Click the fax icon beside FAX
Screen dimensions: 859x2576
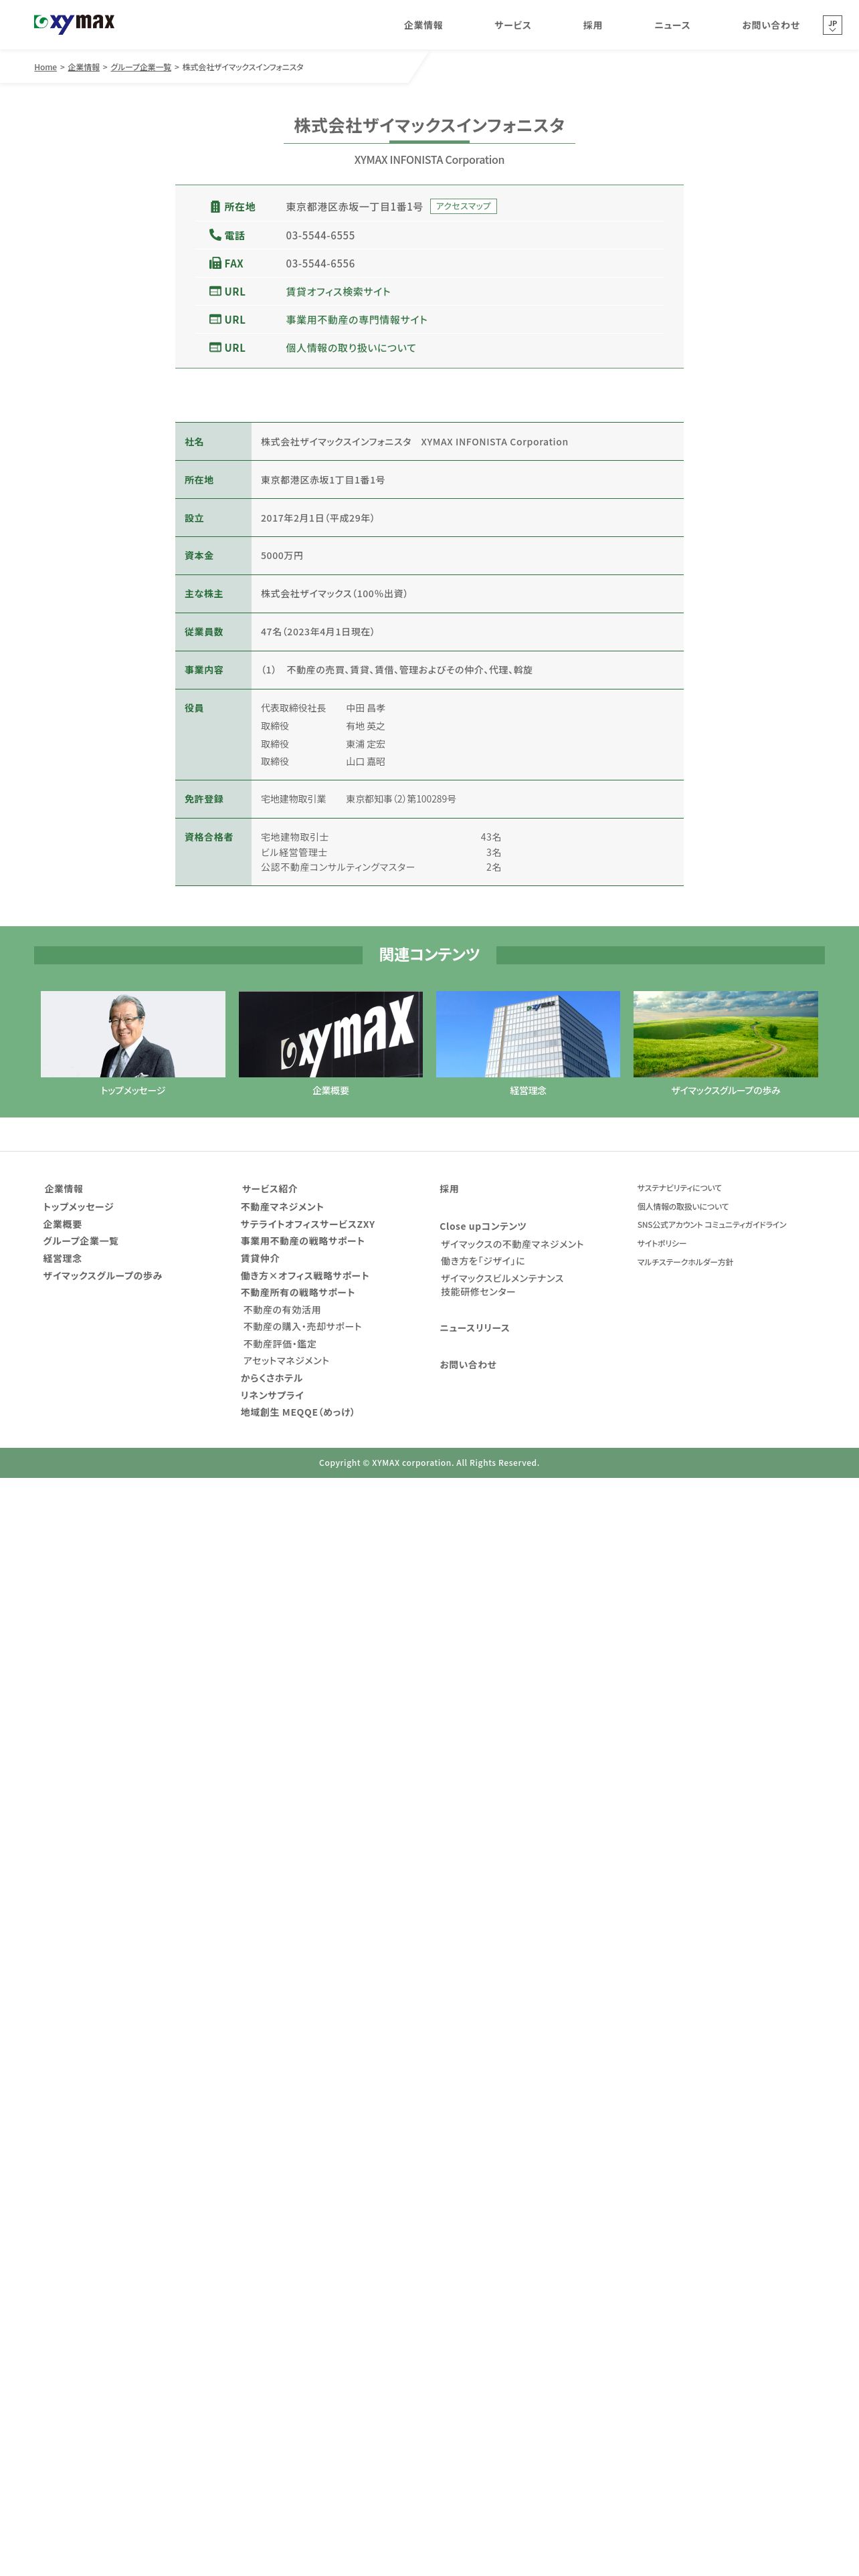click(x=215, y=263)
